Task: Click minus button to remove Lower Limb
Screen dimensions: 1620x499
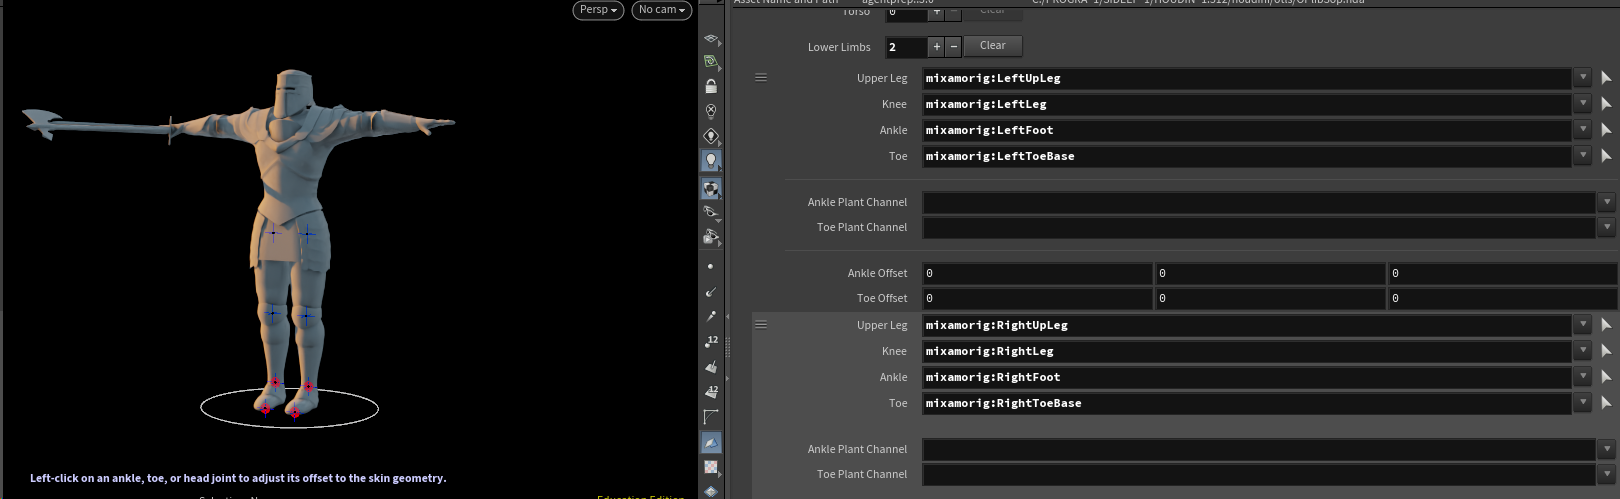Action: point(953,46)
